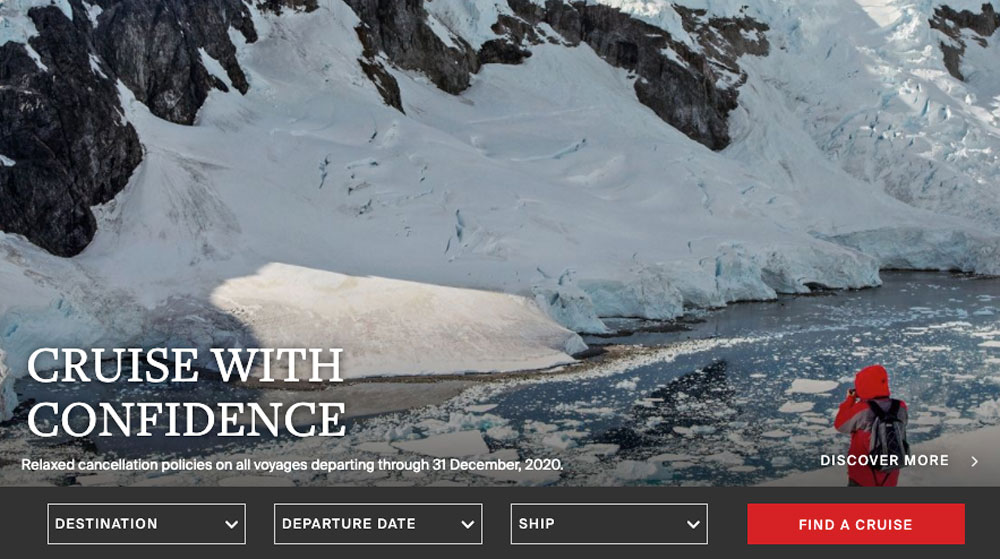This screenshot has width=1000, height=559.
Task: Open the Departure Date dropdown
Action: [x=378, y=524]
